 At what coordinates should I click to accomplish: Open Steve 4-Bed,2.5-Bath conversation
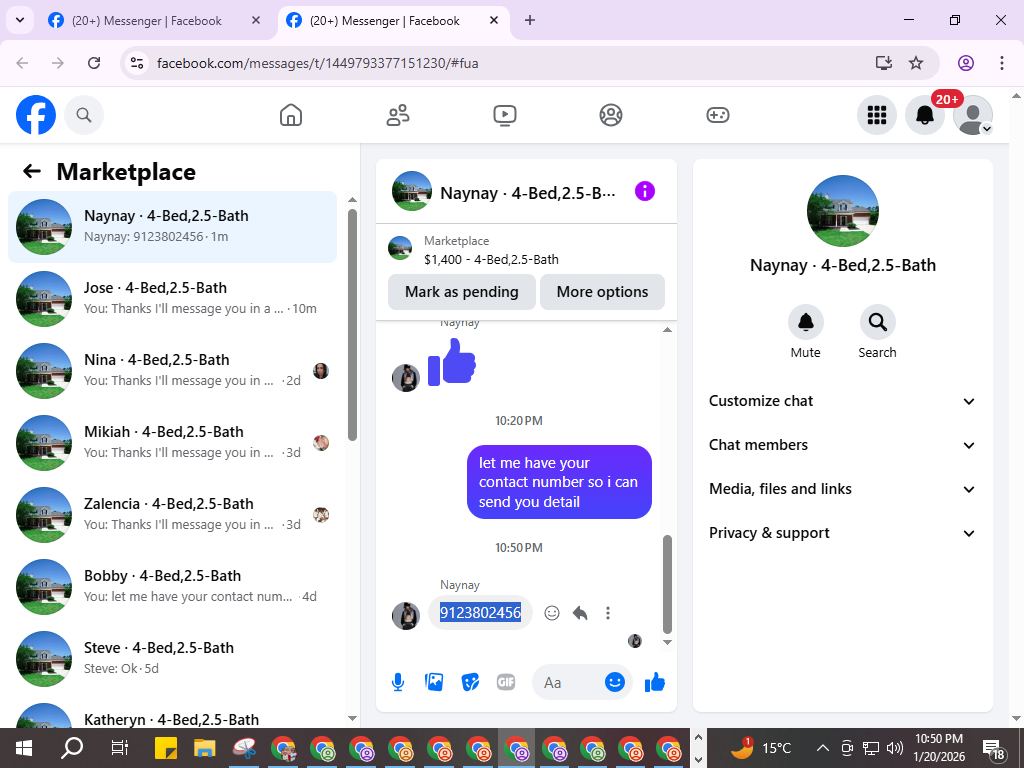[x=172, y=658]
